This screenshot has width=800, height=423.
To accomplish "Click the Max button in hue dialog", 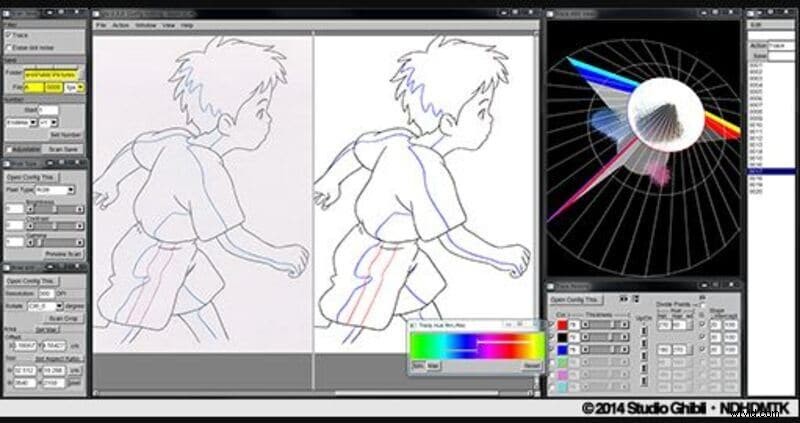I will pos(433,366).
